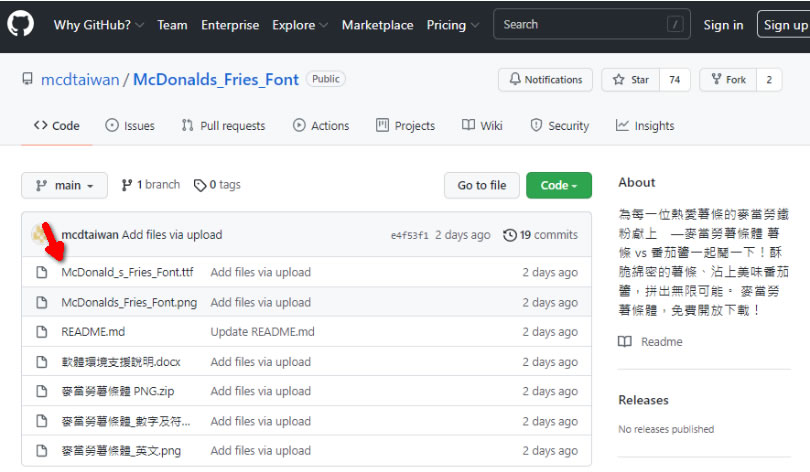Open the Readme link in About

650,342
